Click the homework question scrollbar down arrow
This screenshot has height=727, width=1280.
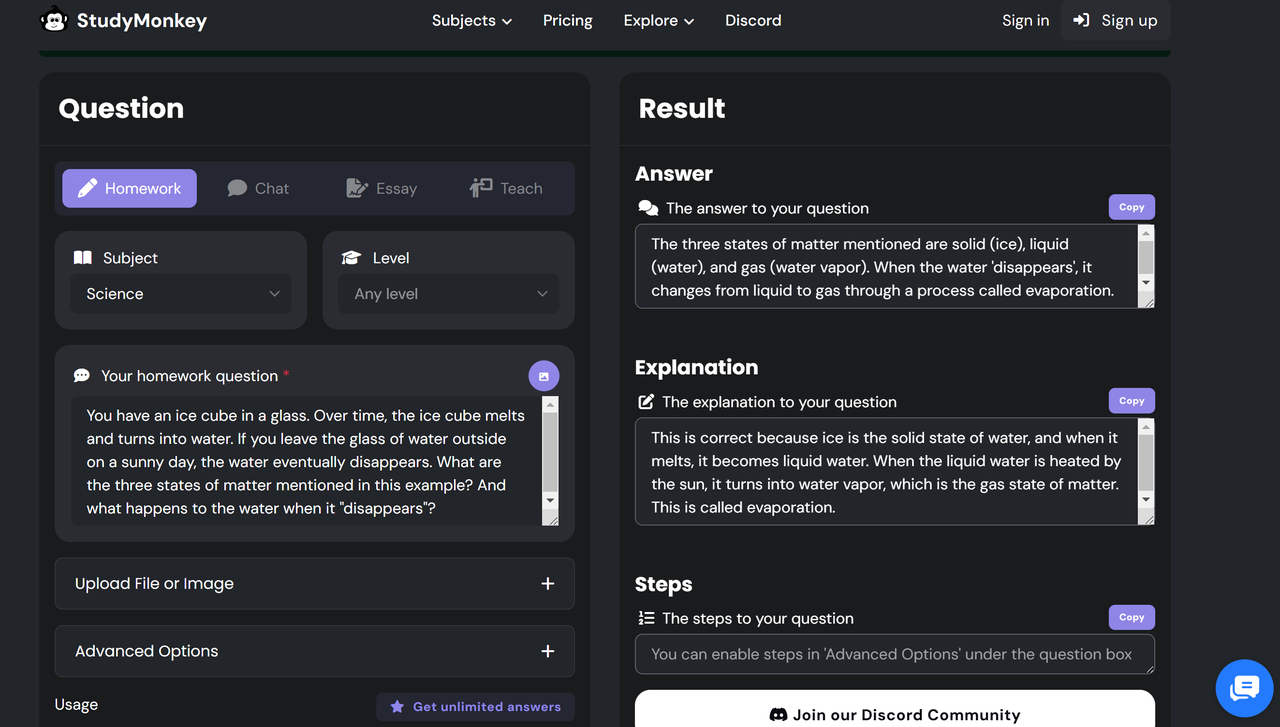coord(550,499)
